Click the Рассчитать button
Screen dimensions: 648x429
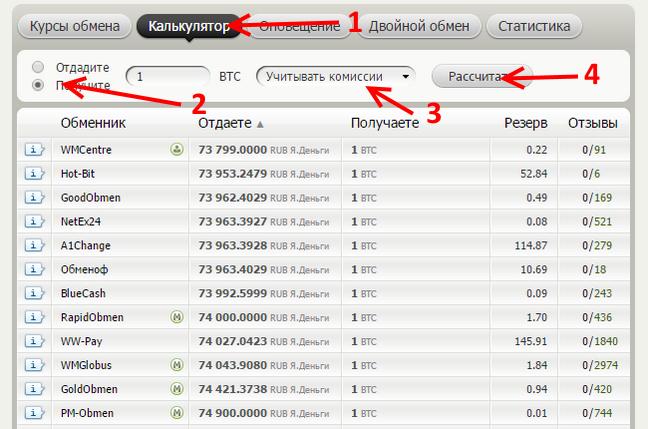482,76
